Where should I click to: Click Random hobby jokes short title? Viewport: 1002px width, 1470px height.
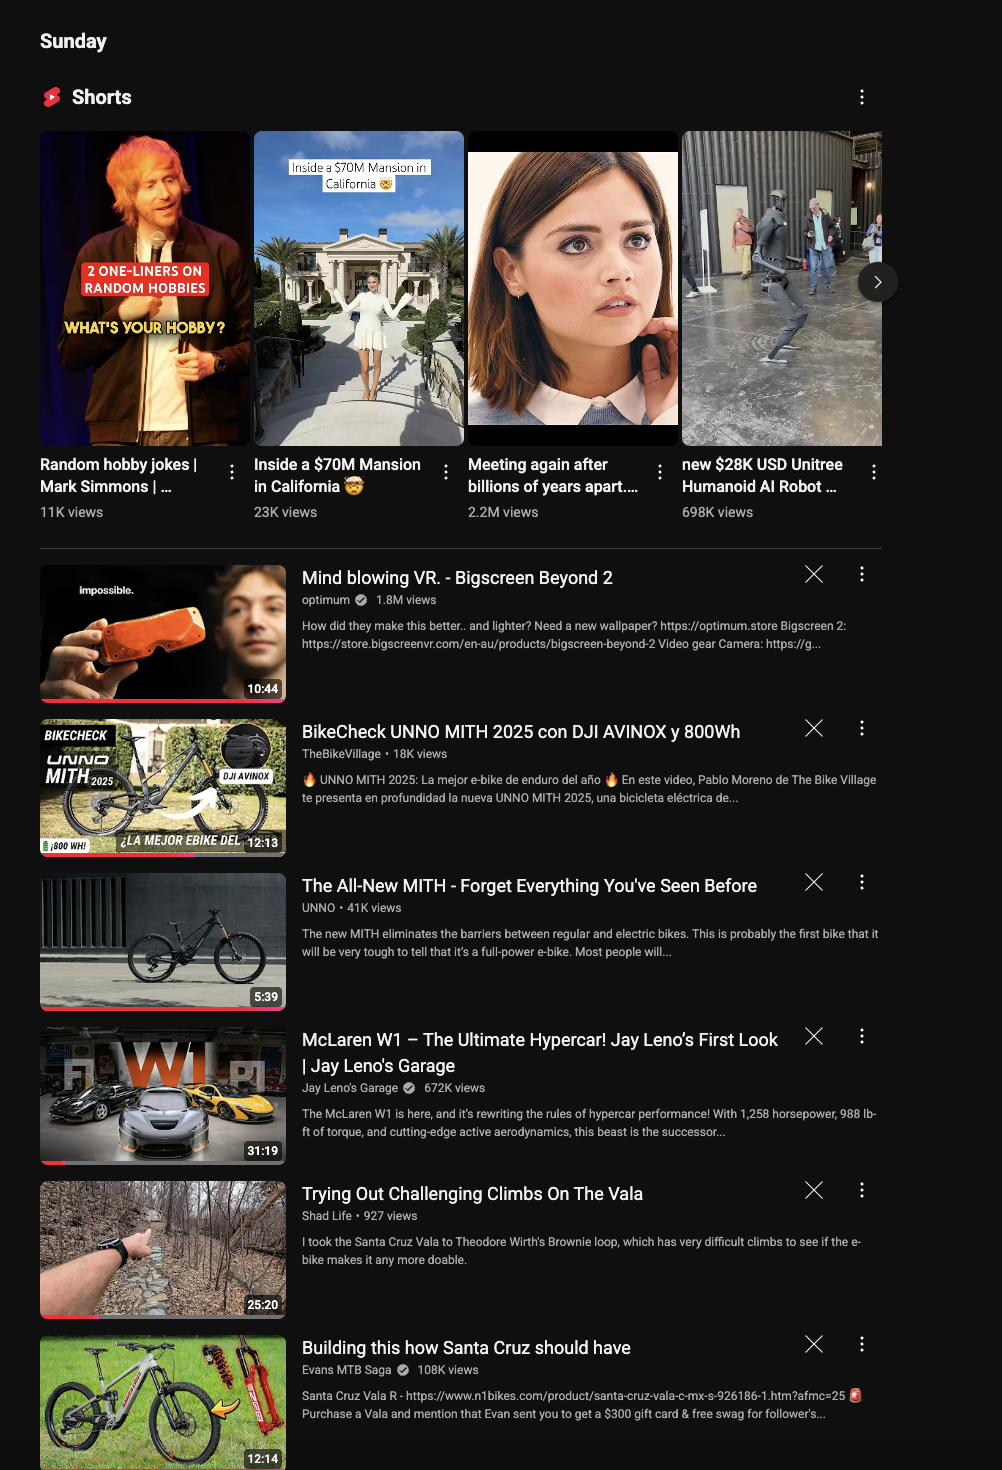point(119,475)
